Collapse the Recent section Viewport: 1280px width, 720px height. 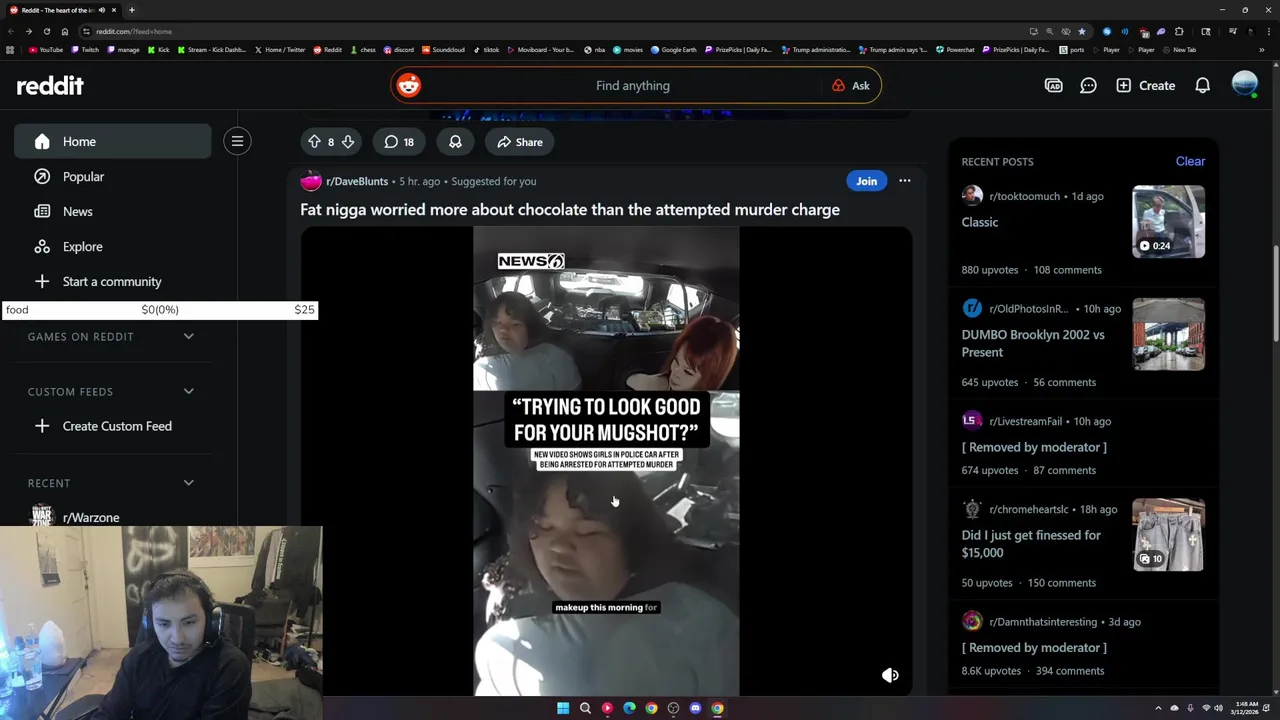pyautogui.click(x=188, y=483)
